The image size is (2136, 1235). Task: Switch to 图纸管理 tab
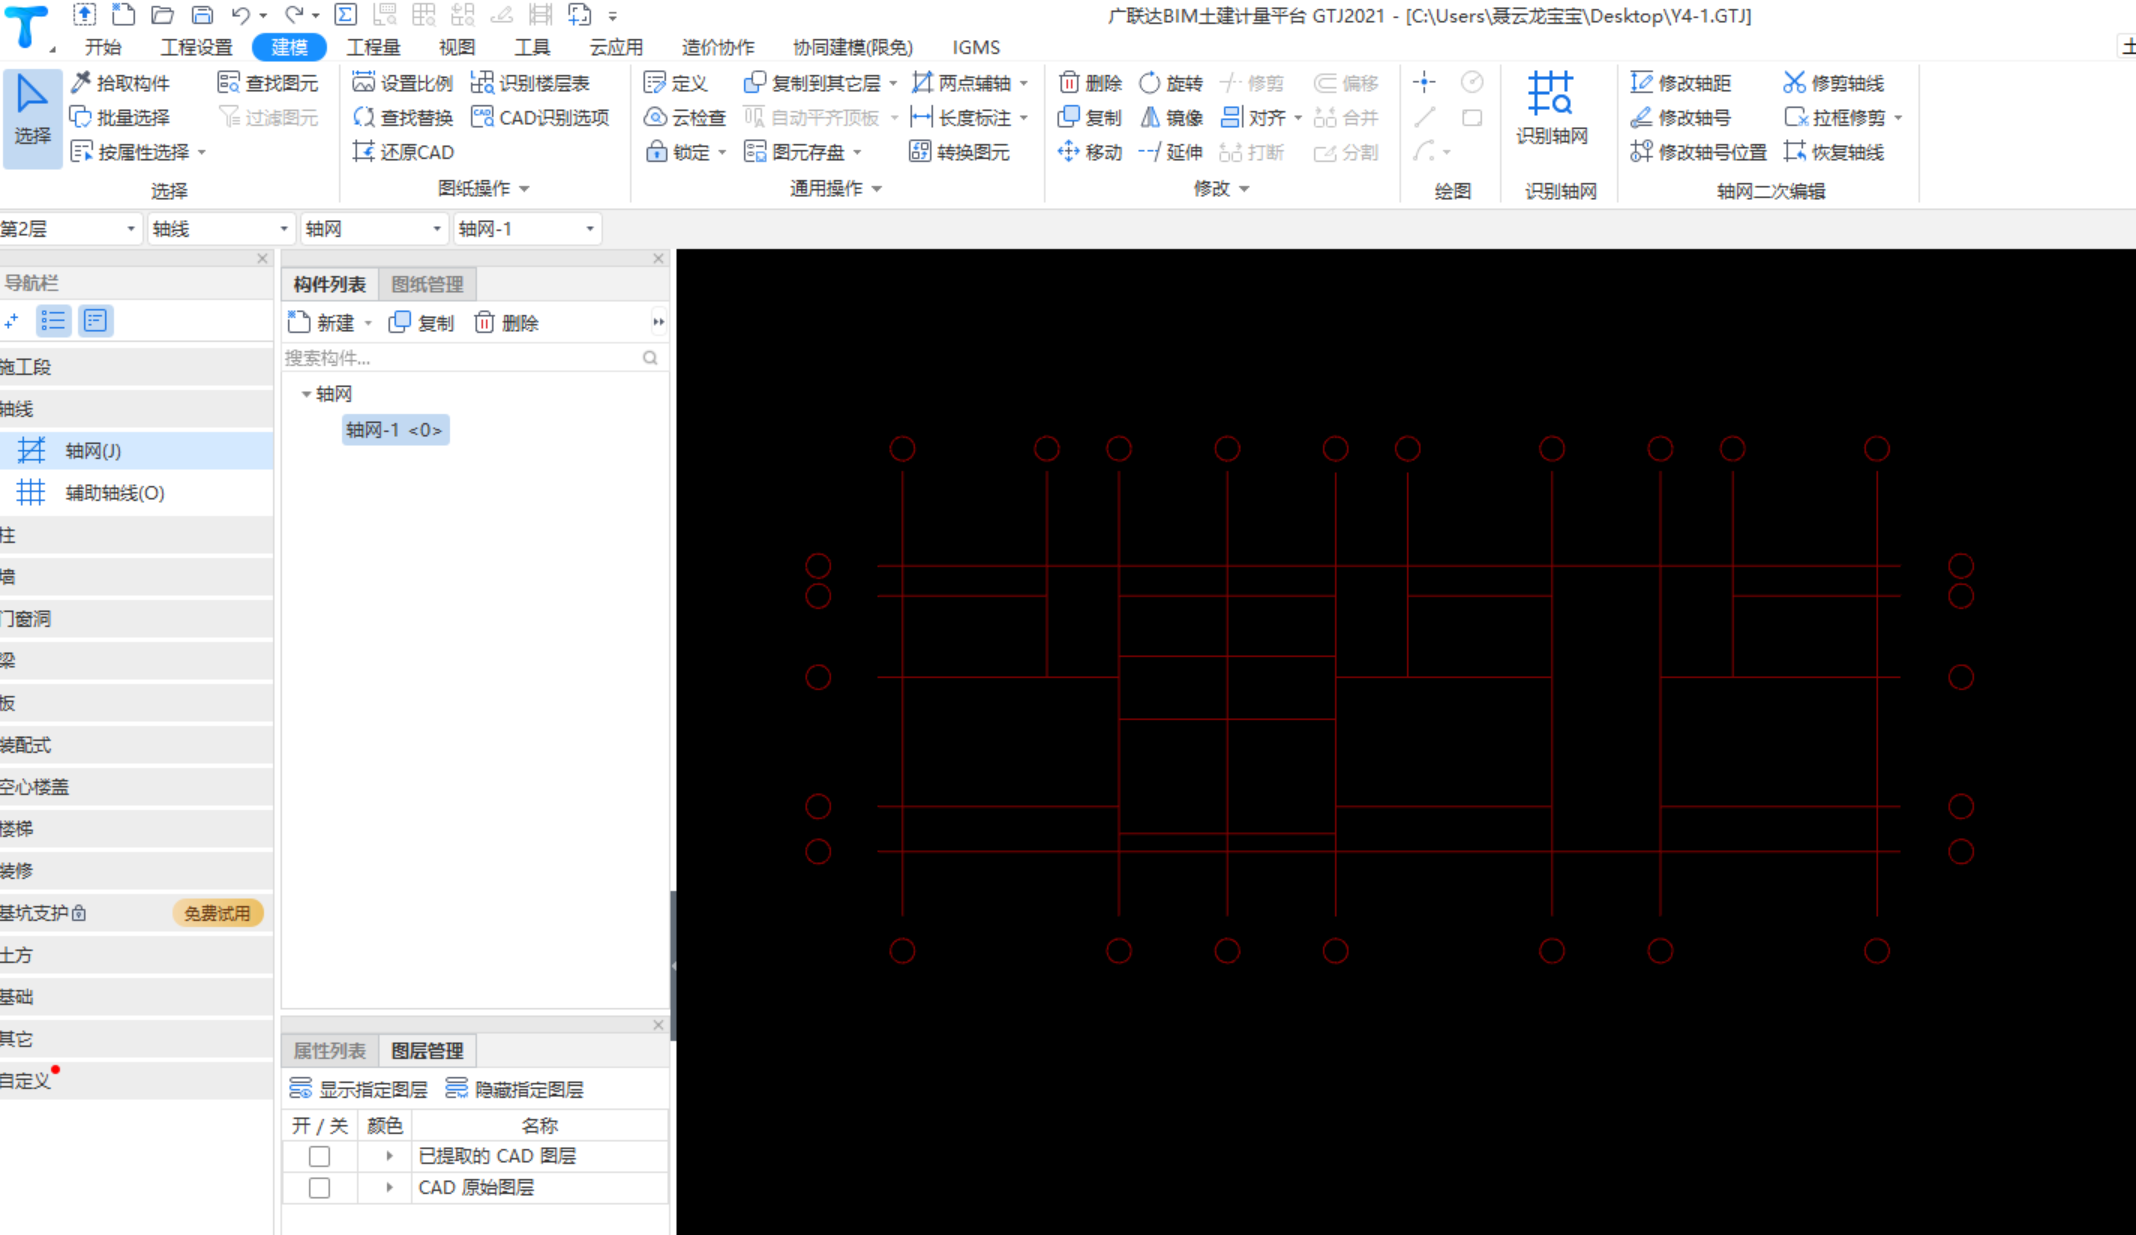(x=428, y=284)
